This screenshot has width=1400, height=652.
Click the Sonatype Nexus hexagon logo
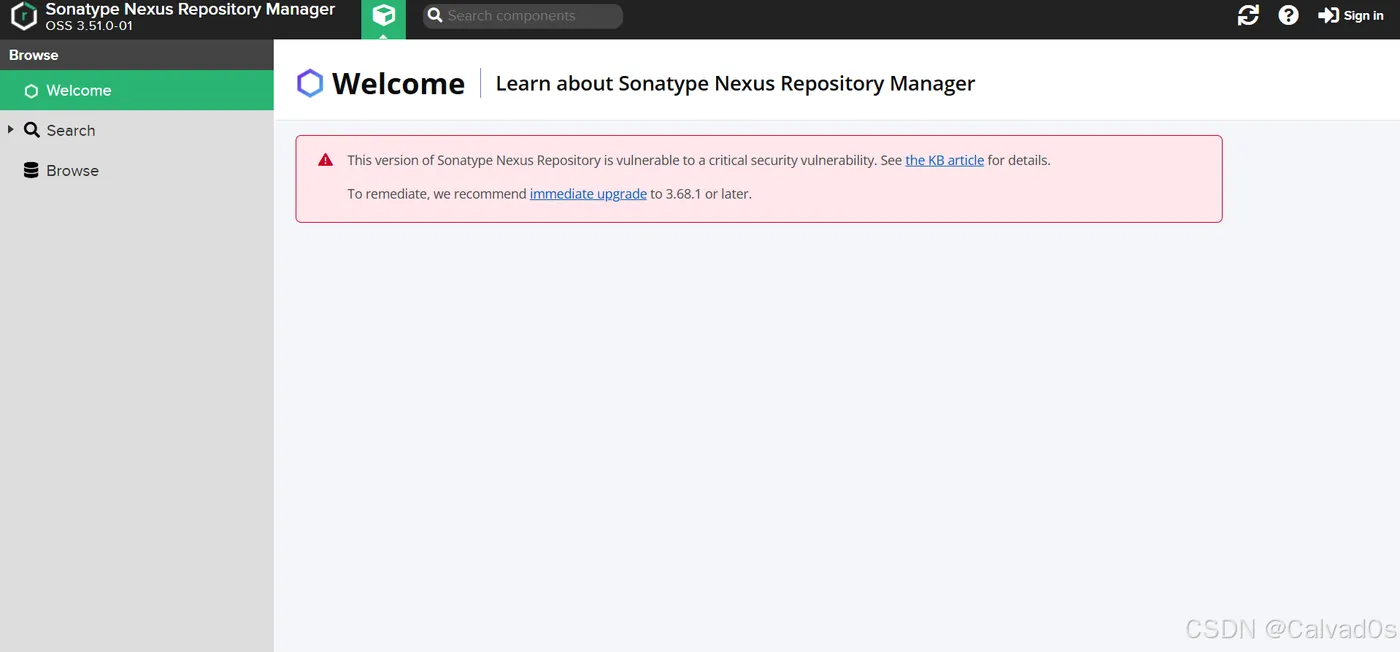coord(24,16)
